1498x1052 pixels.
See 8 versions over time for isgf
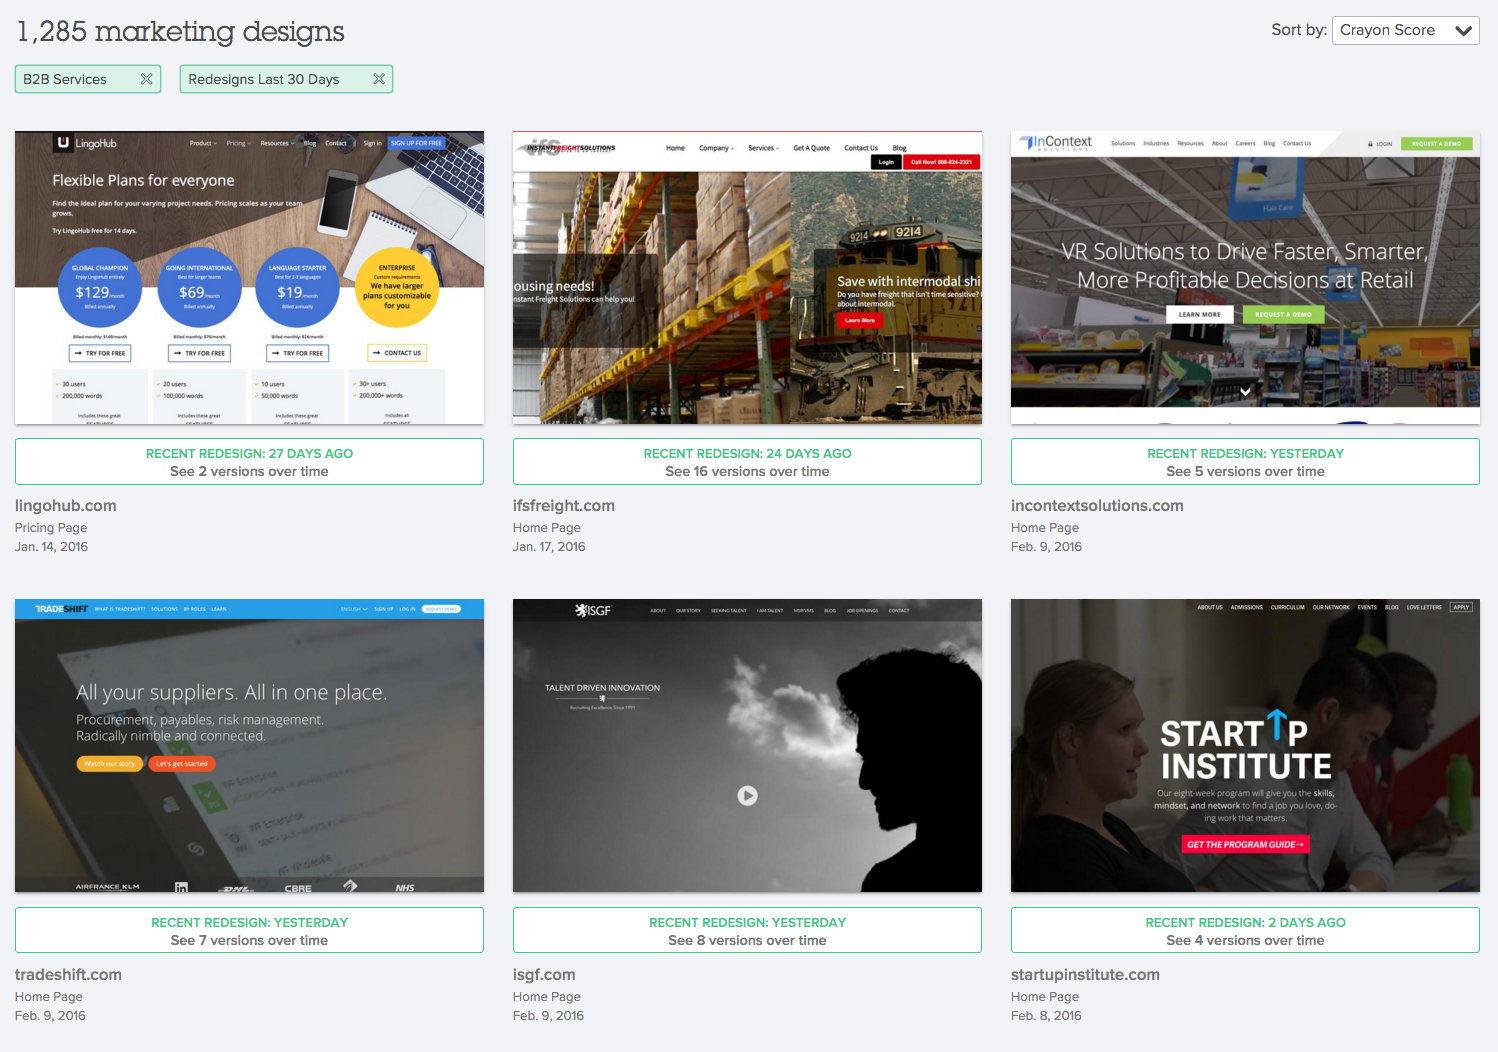click(747, 930)
